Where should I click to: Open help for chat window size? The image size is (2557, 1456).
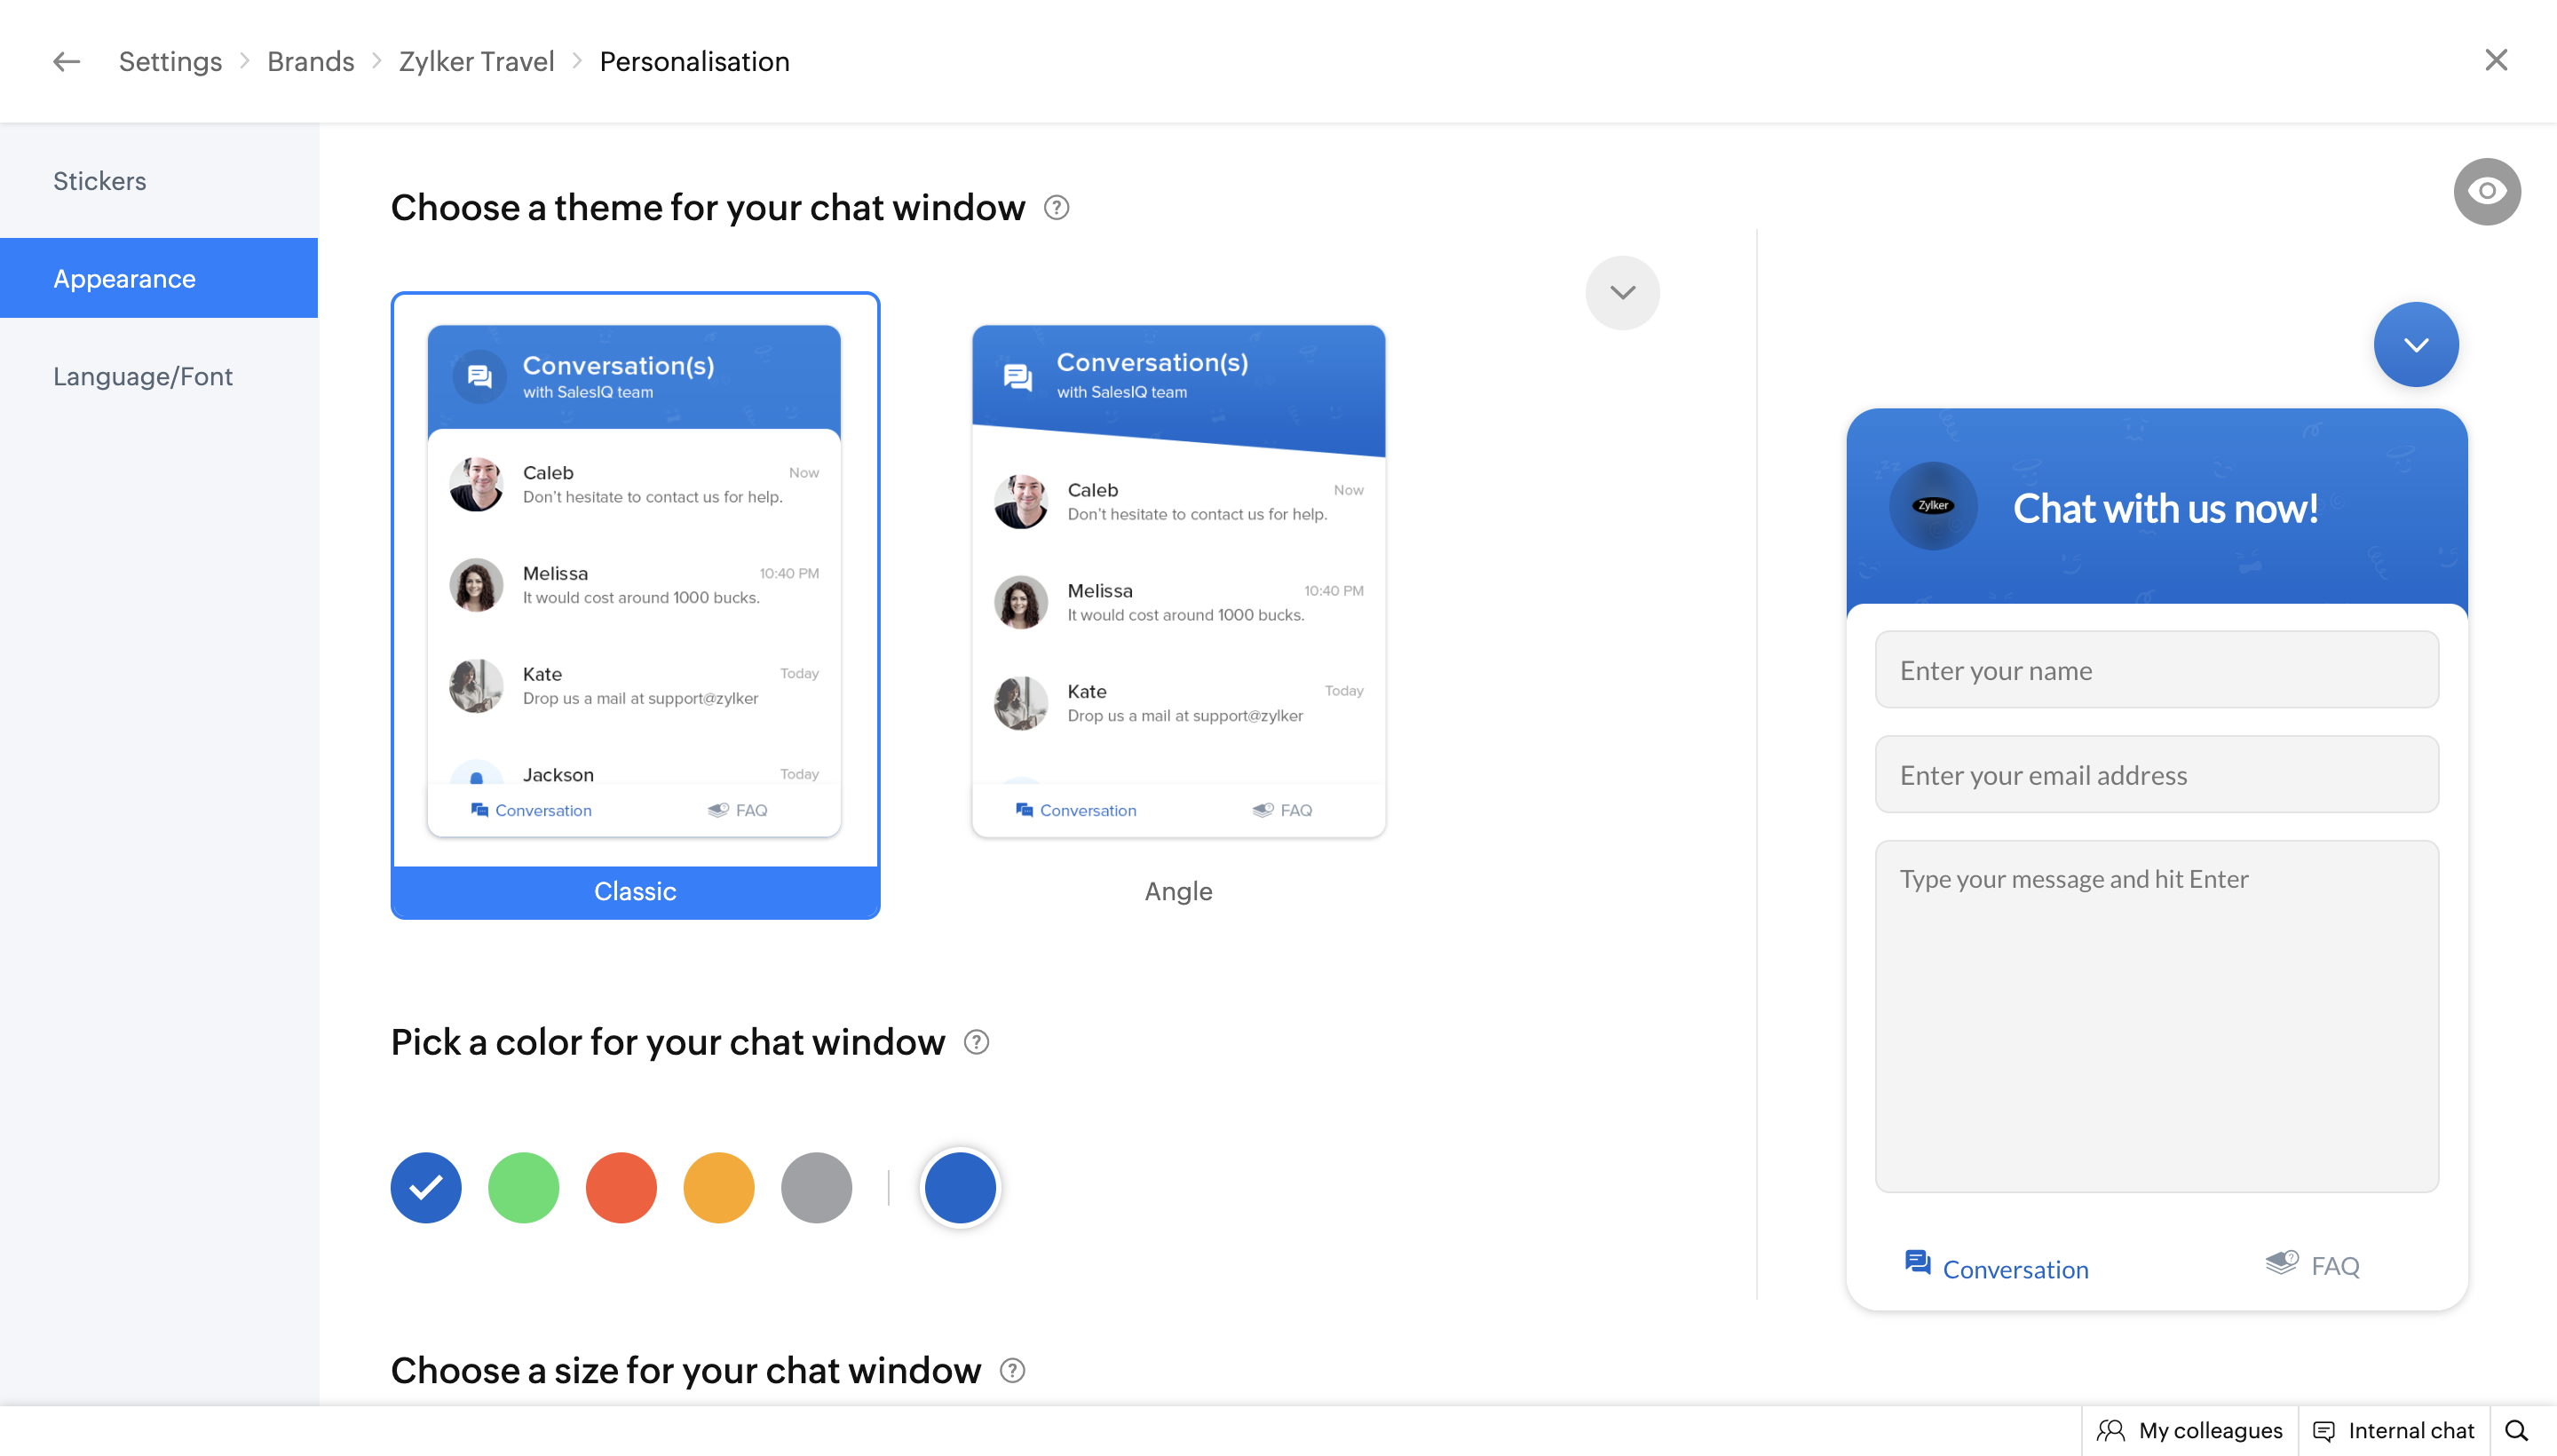click(x=1012, y=1370)
